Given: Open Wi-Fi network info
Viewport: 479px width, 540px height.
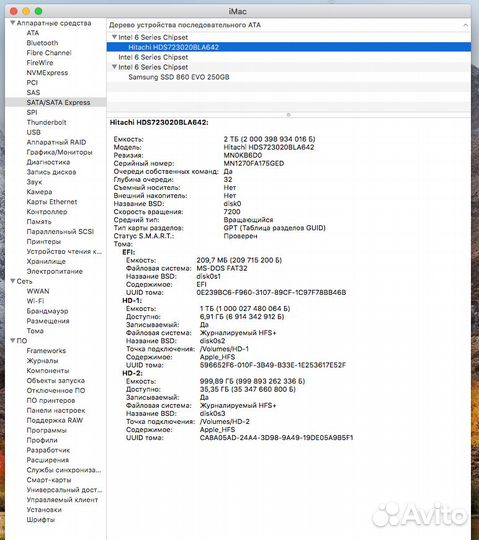Looking at the screenshot, I should pos(35,301).
